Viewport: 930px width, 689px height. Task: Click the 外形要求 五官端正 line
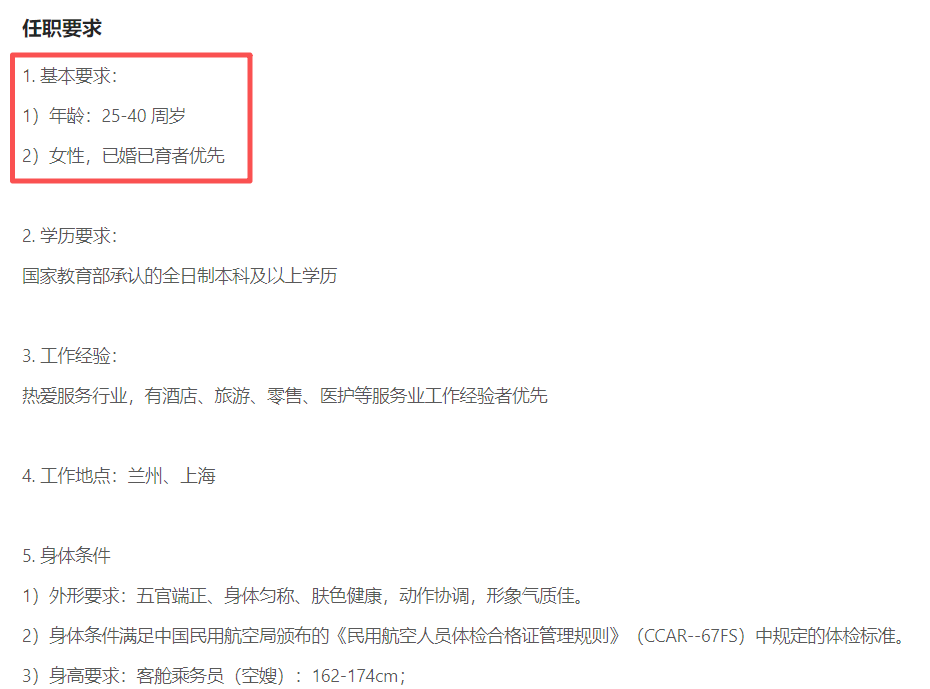[304, 595]
